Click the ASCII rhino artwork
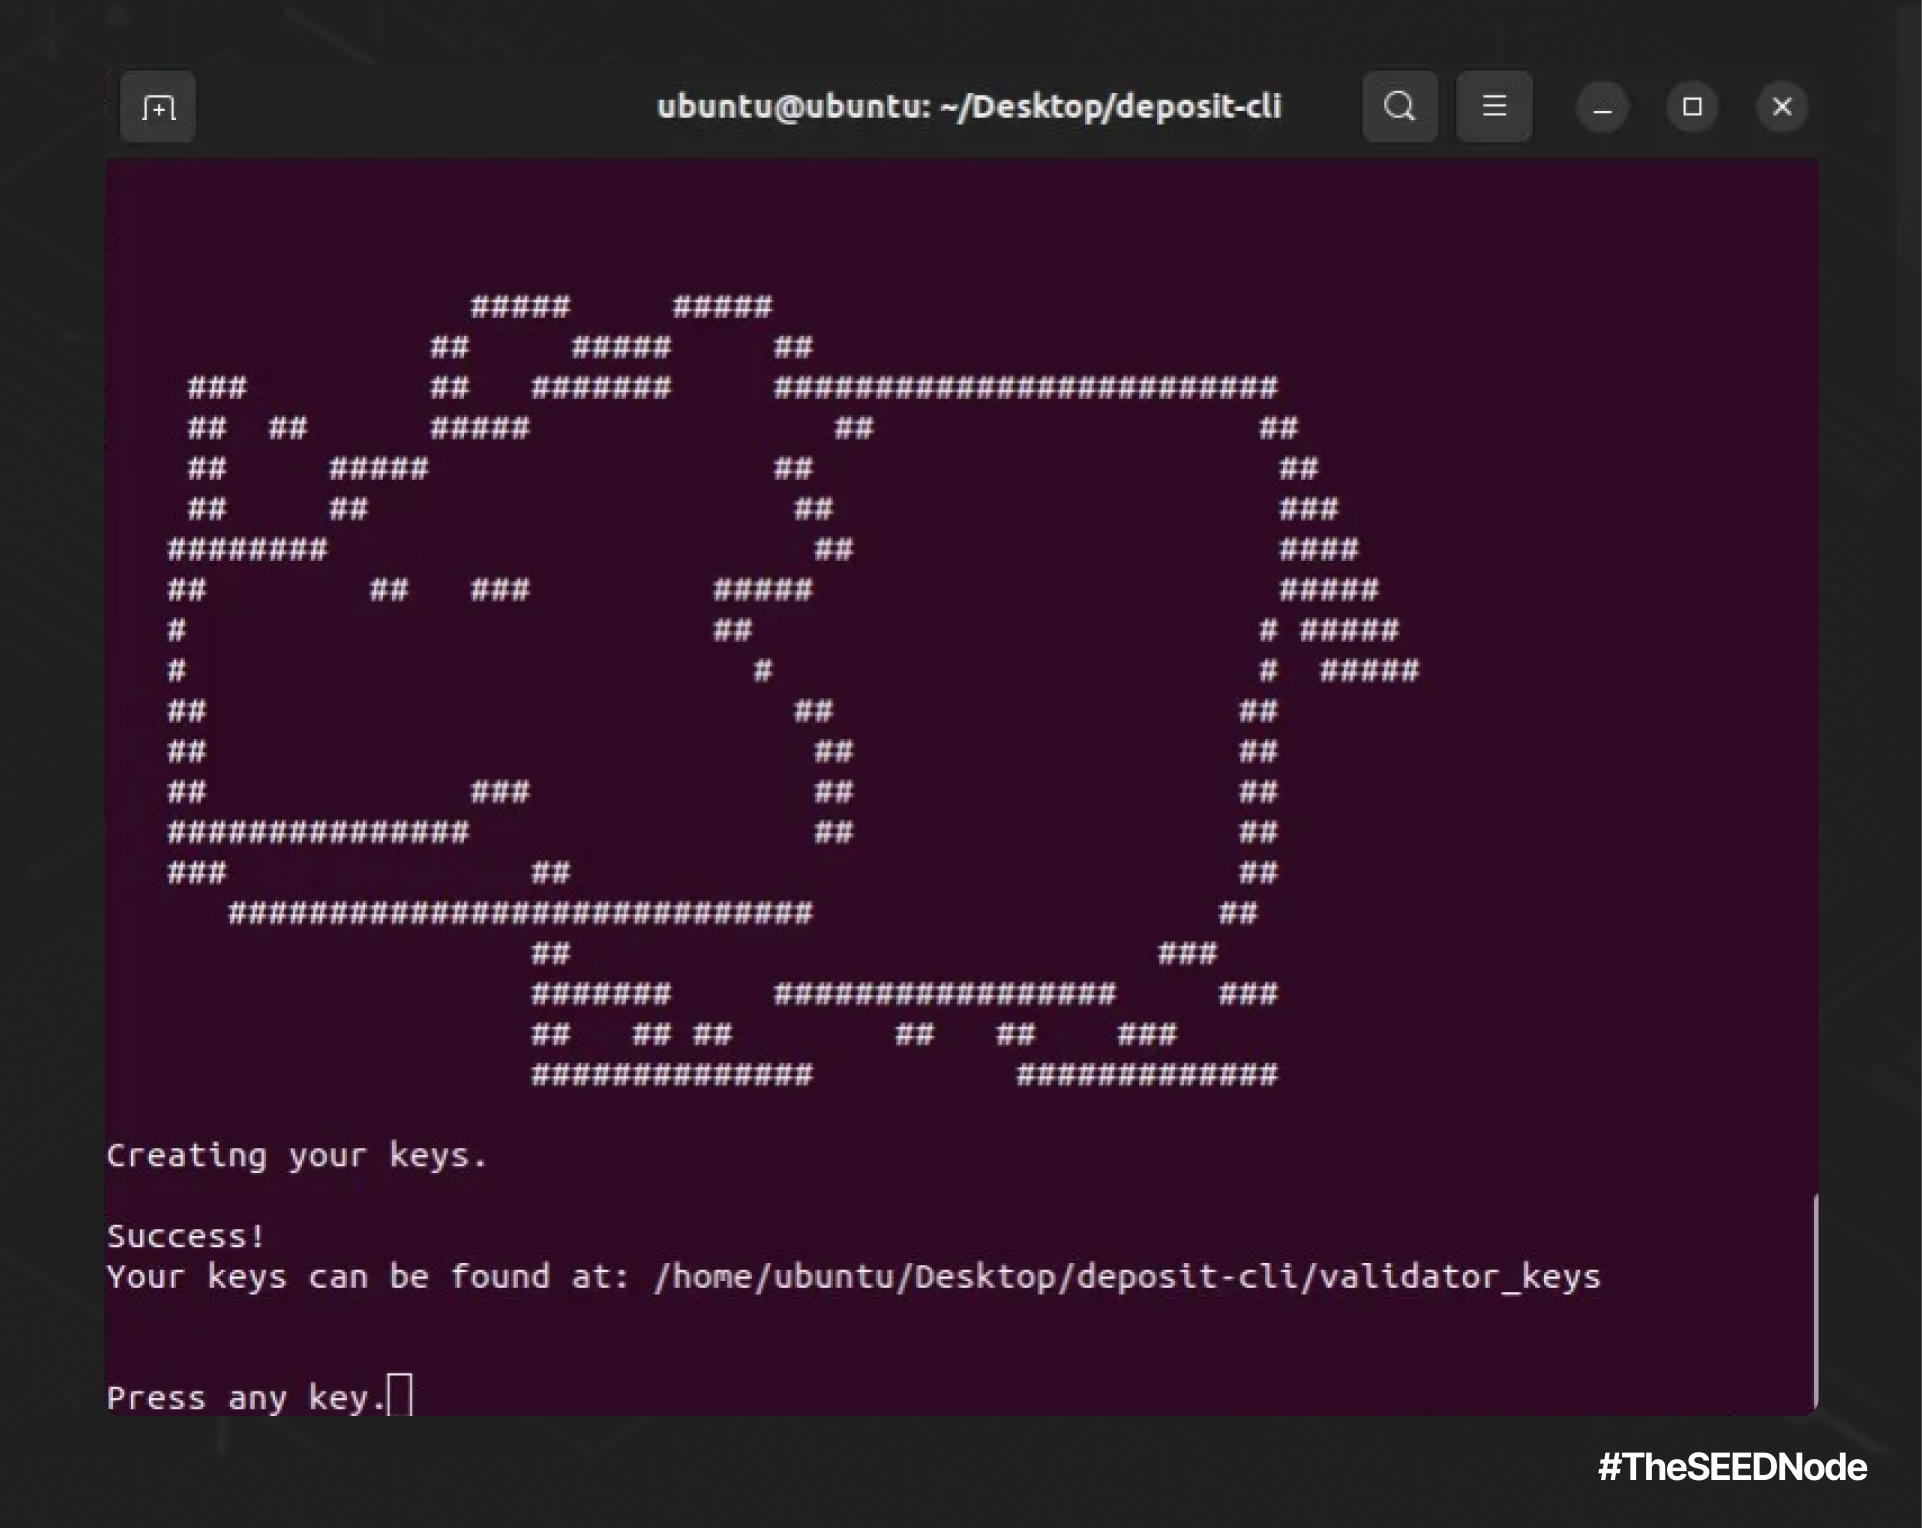This screenshot has width=1922, height=1528. pyautogui.click(x=793, y=690)
